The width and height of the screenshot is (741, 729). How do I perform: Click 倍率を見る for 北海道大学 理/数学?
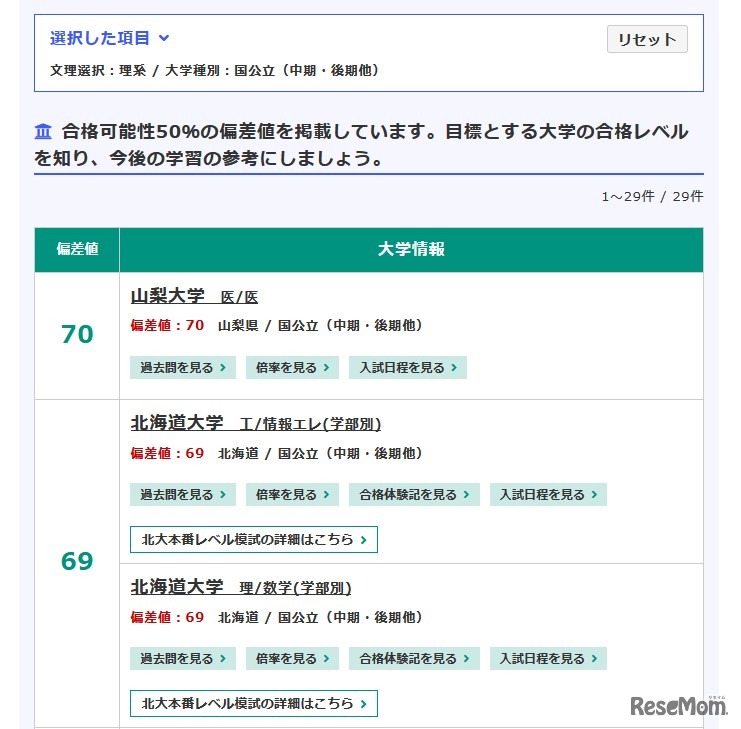click(x=292, y=659)
